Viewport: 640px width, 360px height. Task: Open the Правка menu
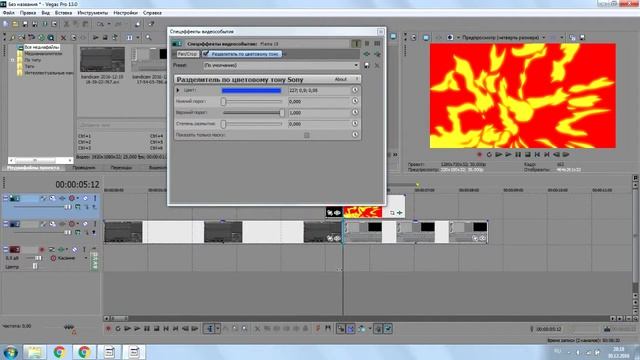(28, 13)
